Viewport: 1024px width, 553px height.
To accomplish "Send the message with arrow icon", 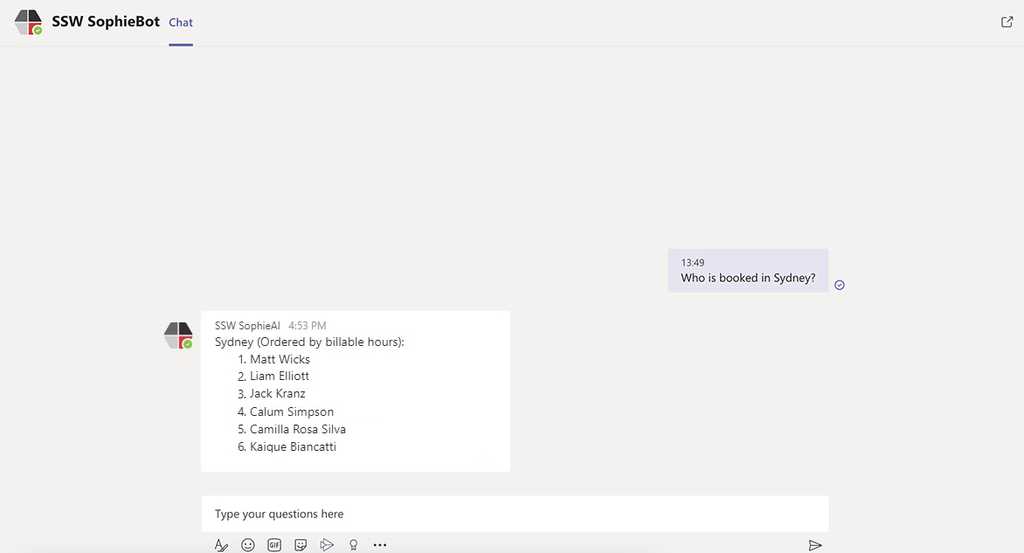I will click(x=815, y=545).
